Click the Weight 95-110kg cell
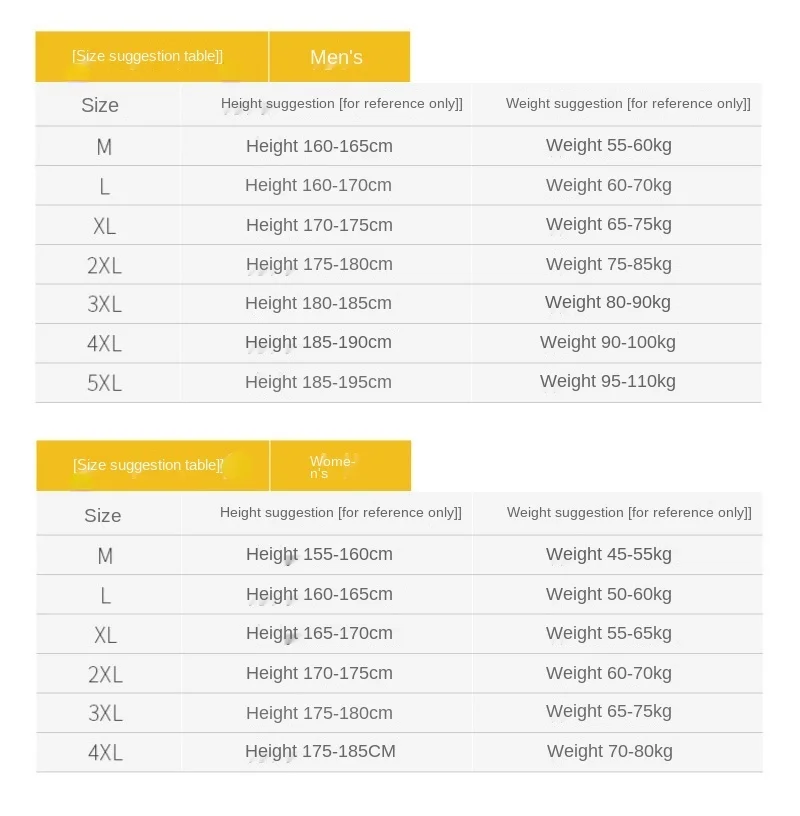The image size is (800, 816). (x=608, y=381)
